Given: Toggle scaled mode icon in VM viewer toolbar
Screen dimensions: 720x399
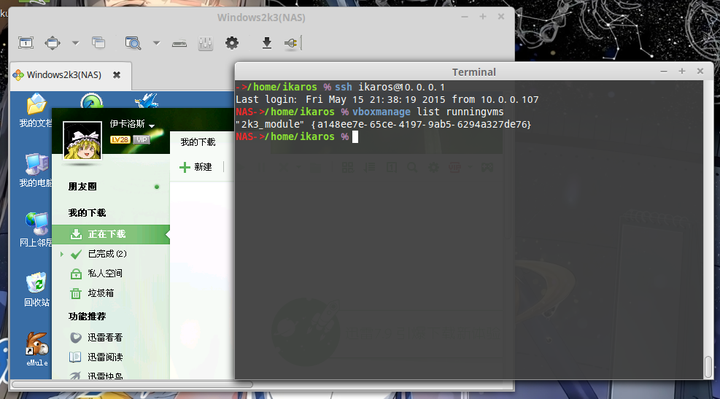Looking at the screenshot, I should tap(52, 43).
